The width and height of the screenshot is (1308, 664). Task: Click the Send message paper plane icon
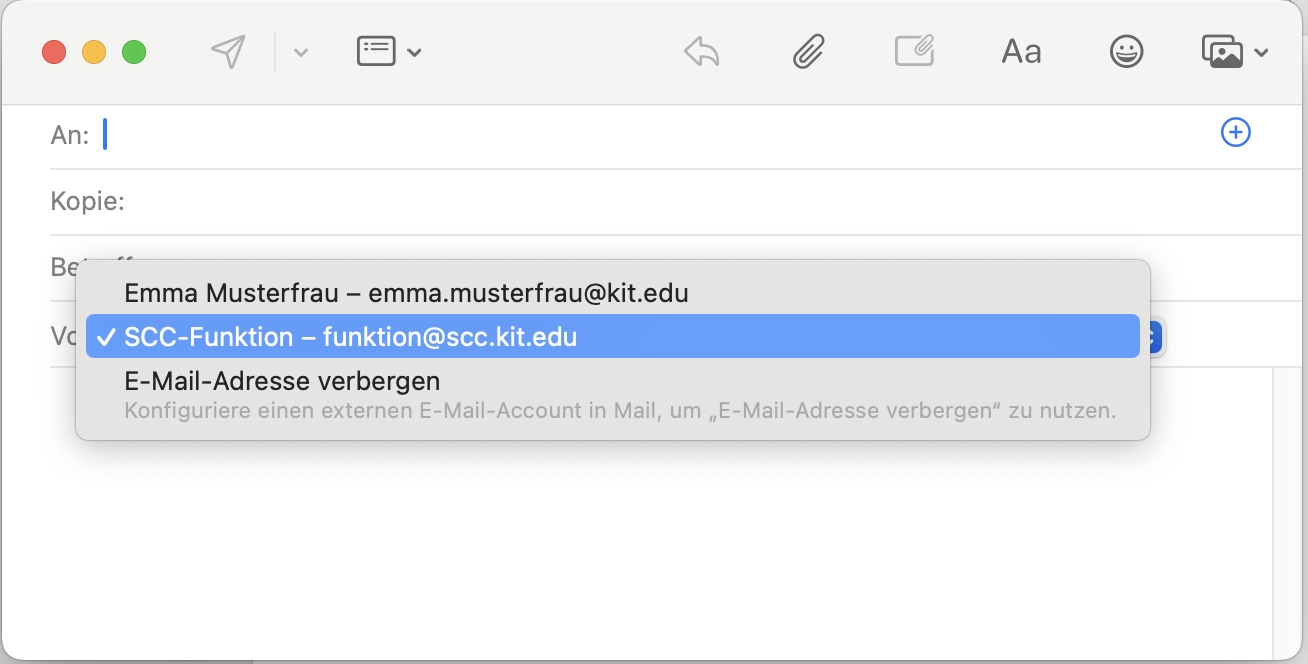click(229, 52)
